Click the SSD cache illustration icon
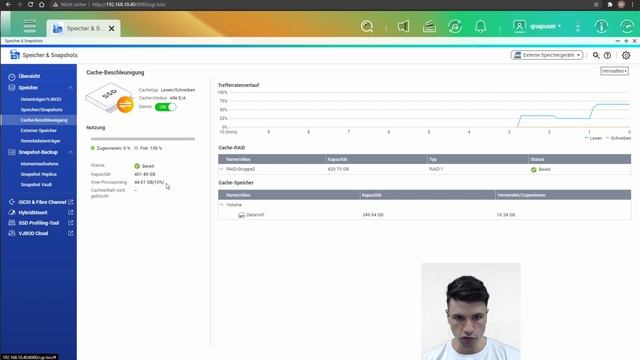The image size is (640, 360). (x=109, y=98)
